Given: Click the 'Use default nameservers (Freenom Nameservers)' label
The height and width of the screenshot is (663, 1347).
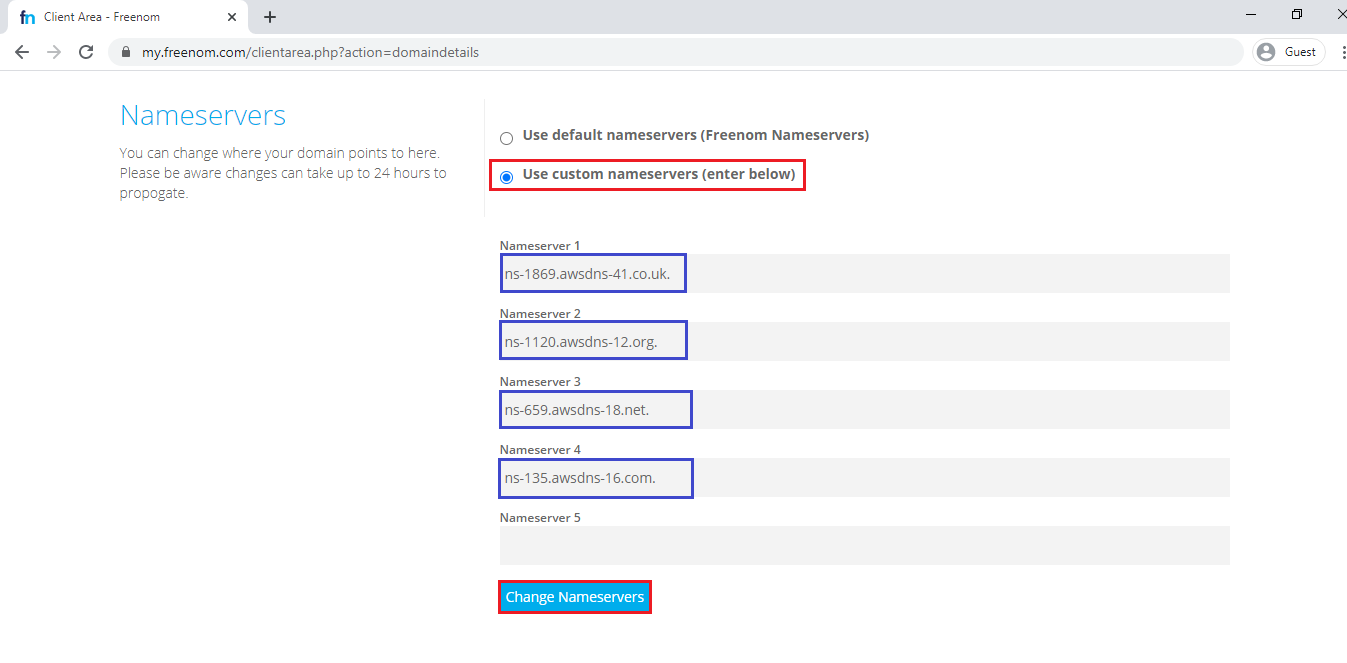Looking at the screenshot, I should pyautogui.click(x=696, y=135).
